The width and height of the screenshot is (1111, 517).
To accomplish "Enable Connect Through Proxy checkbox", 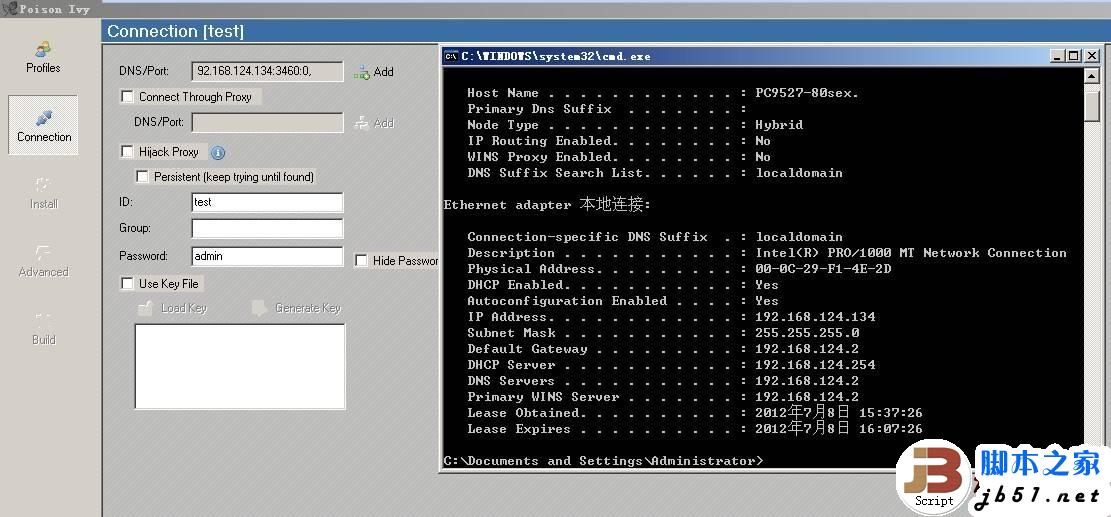I will click(127, 97).
